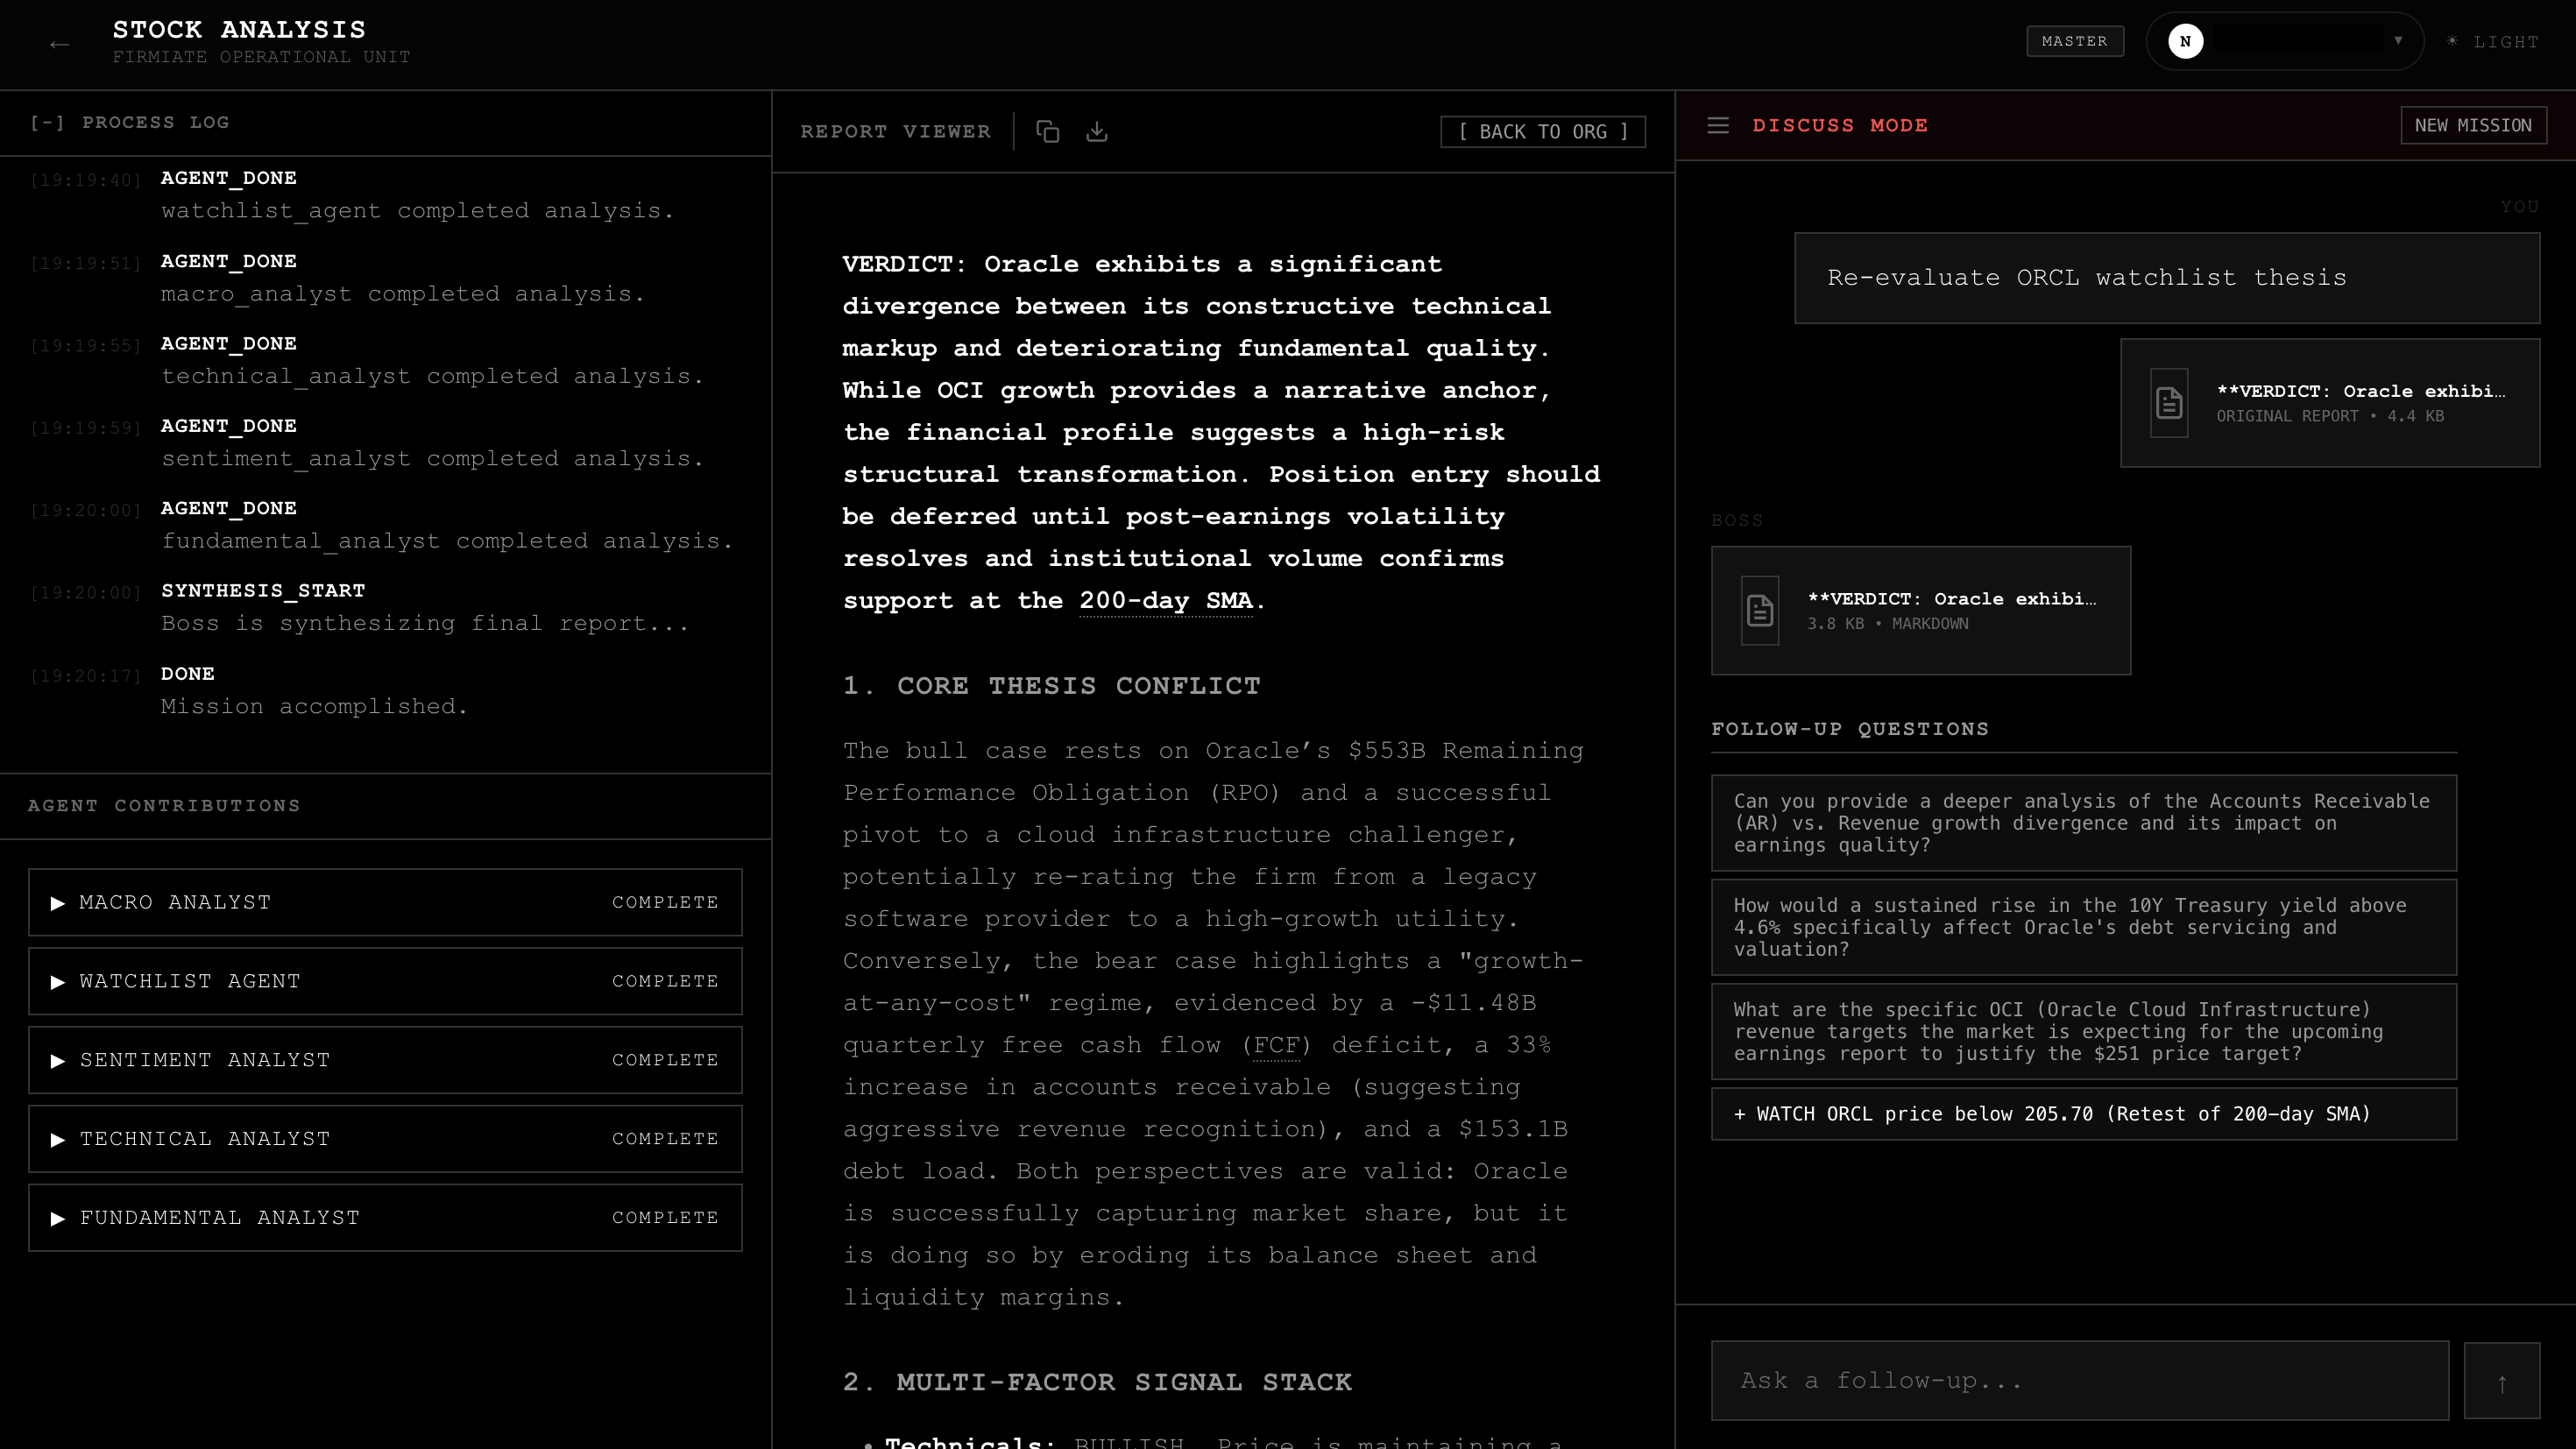Click 'watchlist_agent completed analysis.' log line
The width and height of the screenshot is (2576, 1449).
[418, 211]
